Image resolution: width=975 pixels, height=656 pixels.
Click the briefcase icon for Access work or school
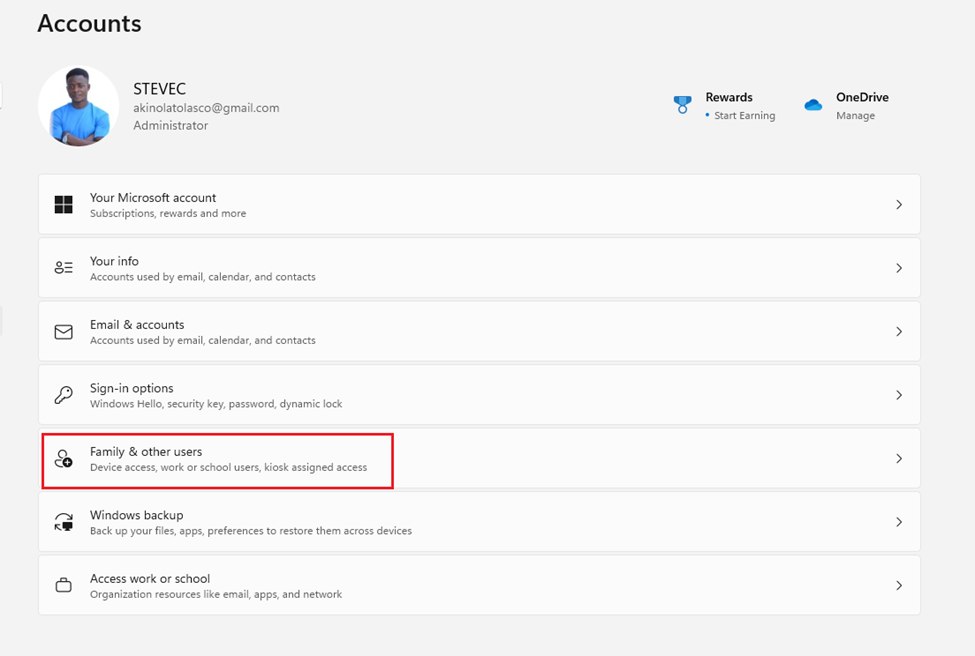[x=64, y=586]
